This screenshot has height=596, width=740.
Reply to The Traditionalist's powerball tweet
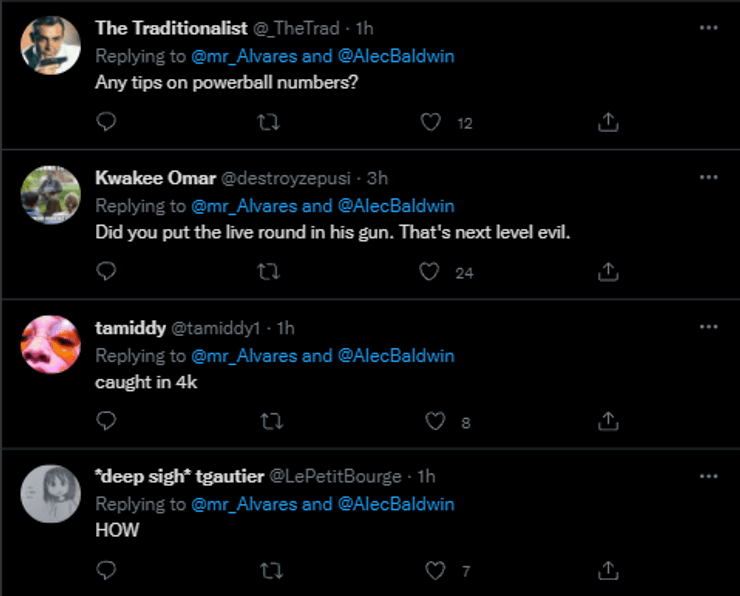point(108,122)
